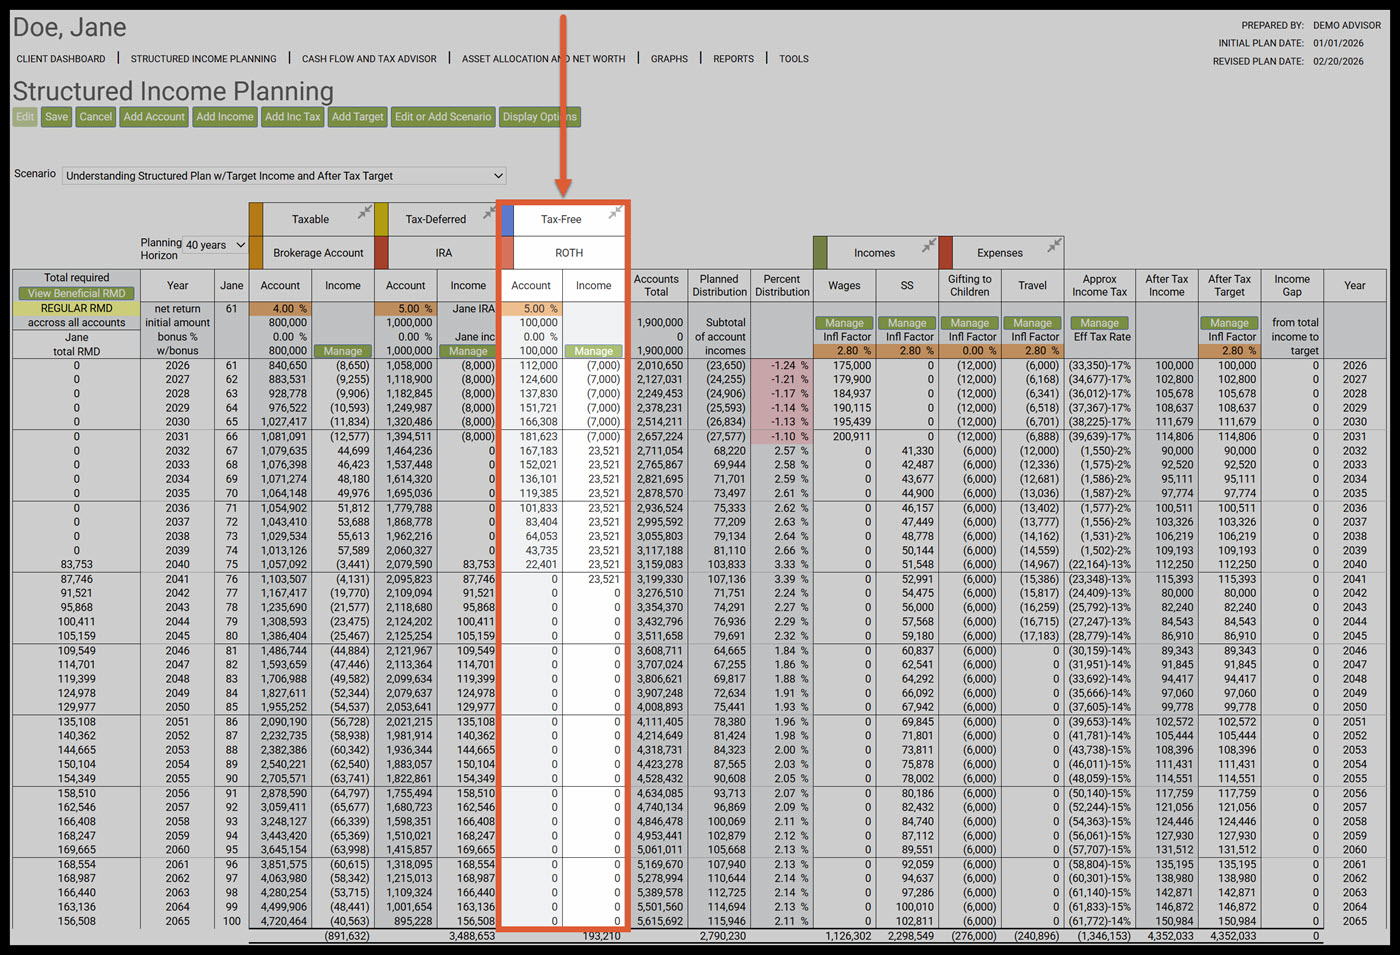Open the Planning Horizon 40 years dropdown
Screen dimensions: 1400x955
coord(215,245)
